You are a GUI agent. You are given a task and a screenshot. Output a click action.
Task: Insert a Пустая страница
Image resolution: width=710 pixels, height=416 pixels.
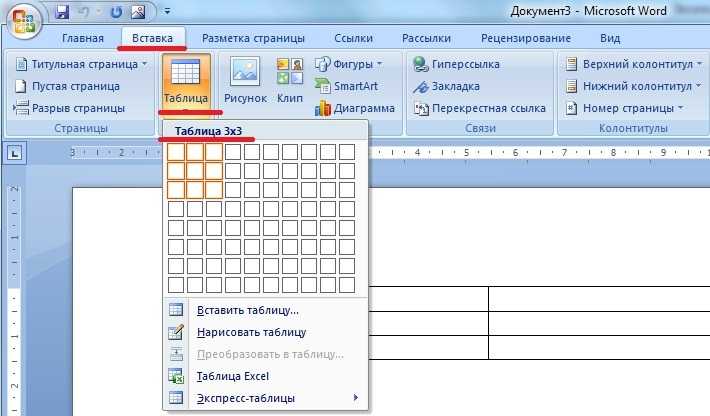click(x=67, y=86)
